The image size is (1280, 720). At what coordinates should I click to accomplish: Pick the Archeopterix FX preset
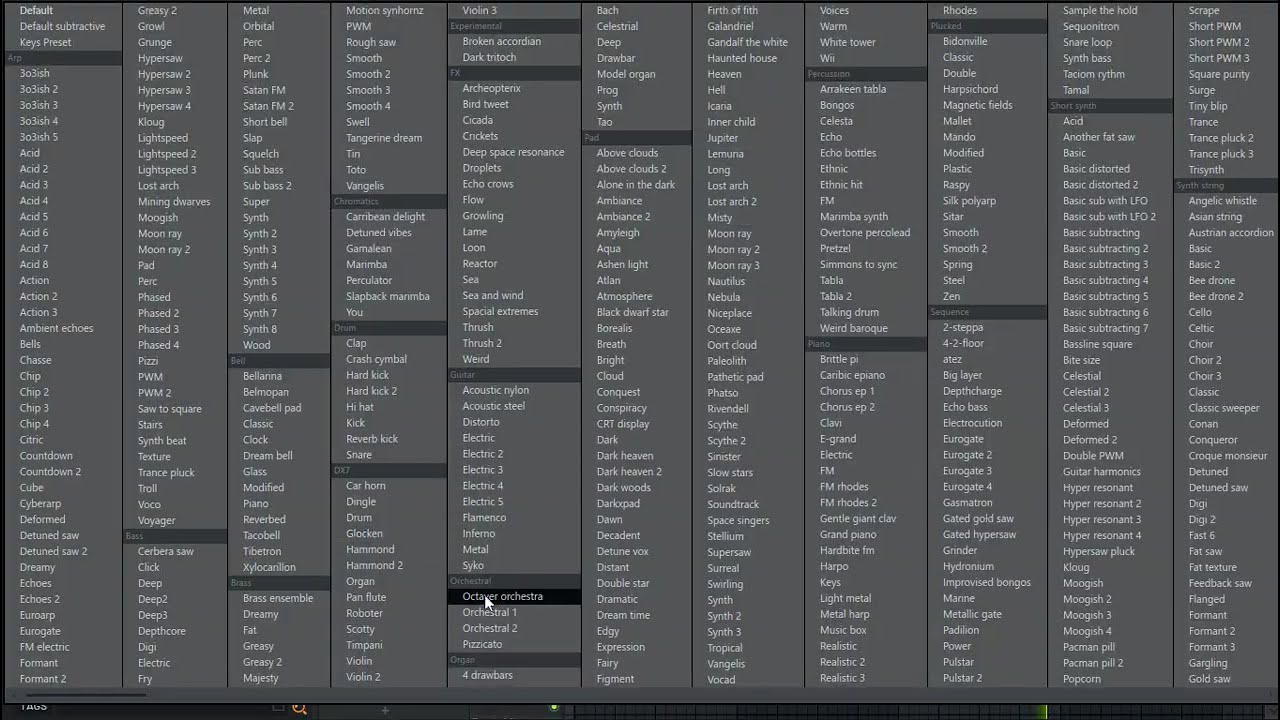point(492,88)
